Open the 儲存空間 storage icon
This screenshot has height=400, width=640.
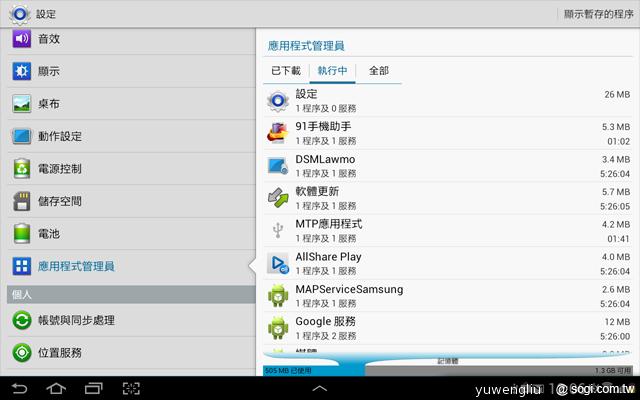22,201
